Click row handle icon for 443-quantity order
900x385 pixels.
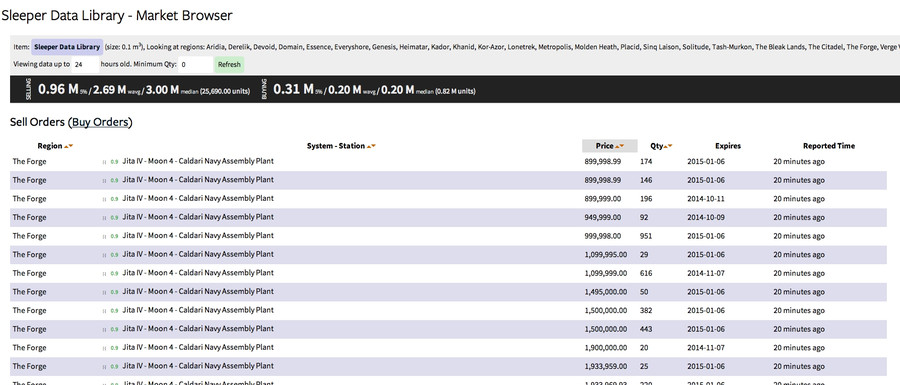(104, 329)
